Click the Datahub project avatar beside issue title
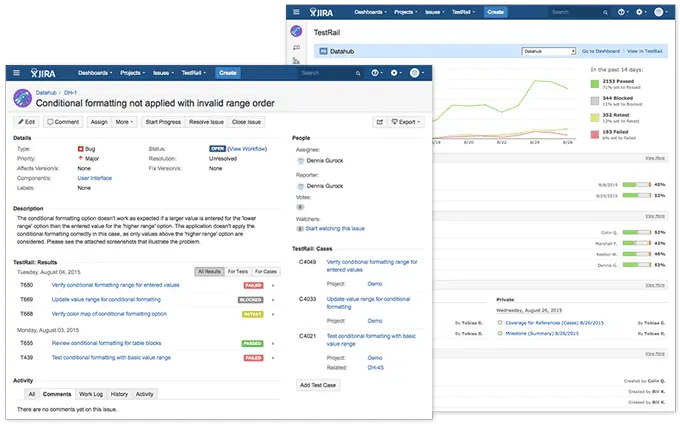The height and width of the screenshot is (425, 680). [23, 98]
